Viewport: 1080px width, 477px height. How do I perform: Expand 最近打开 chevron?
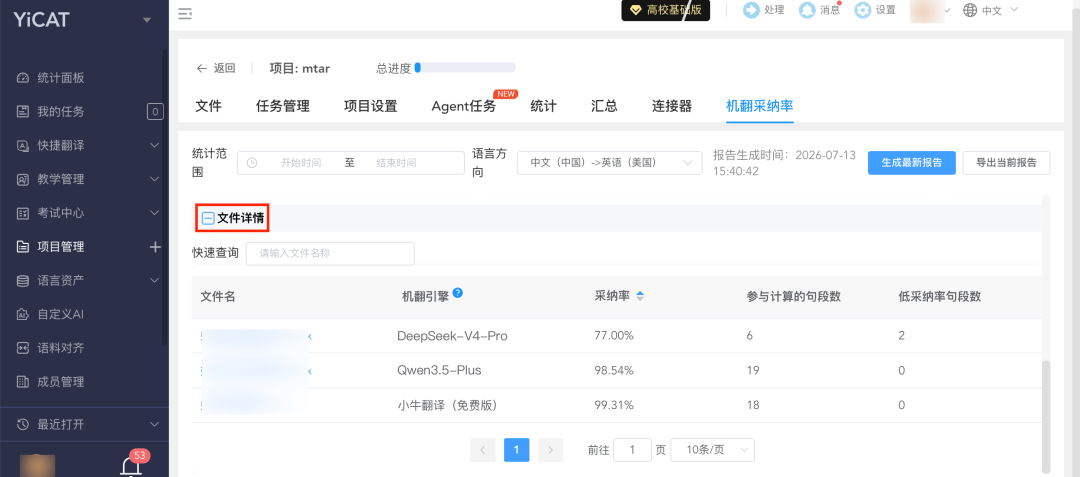tap(154, 424)
